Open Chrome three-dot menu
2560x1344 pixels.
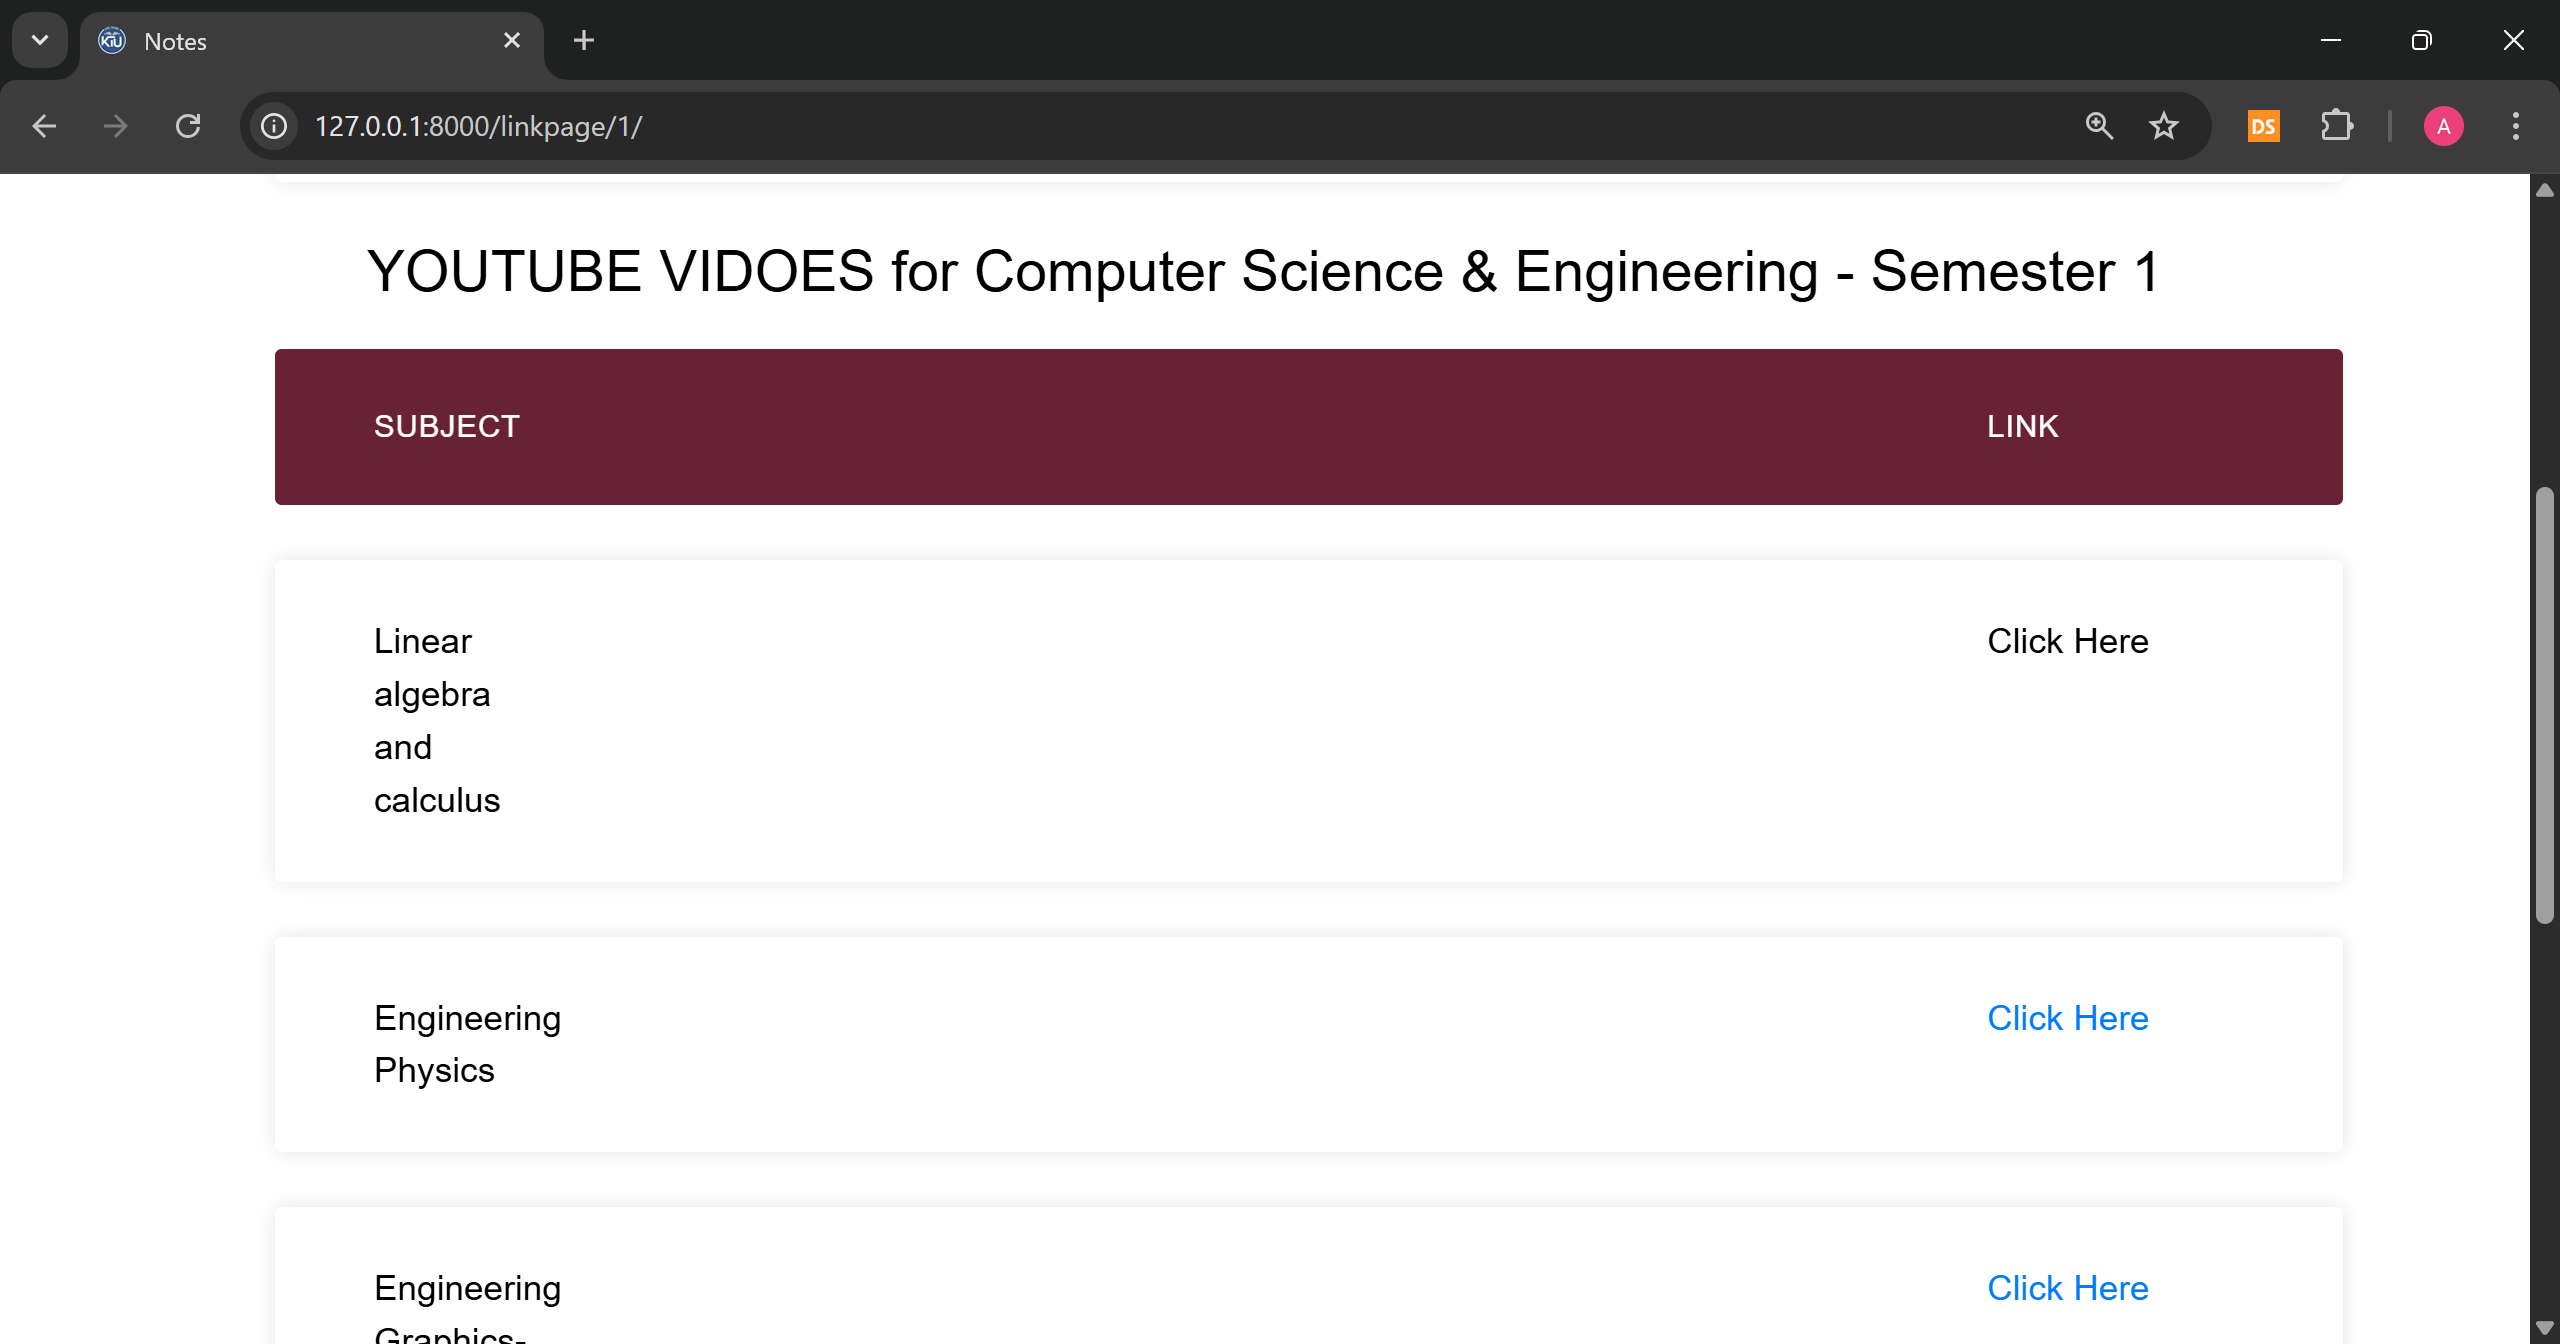click(x=2516, y=126)
